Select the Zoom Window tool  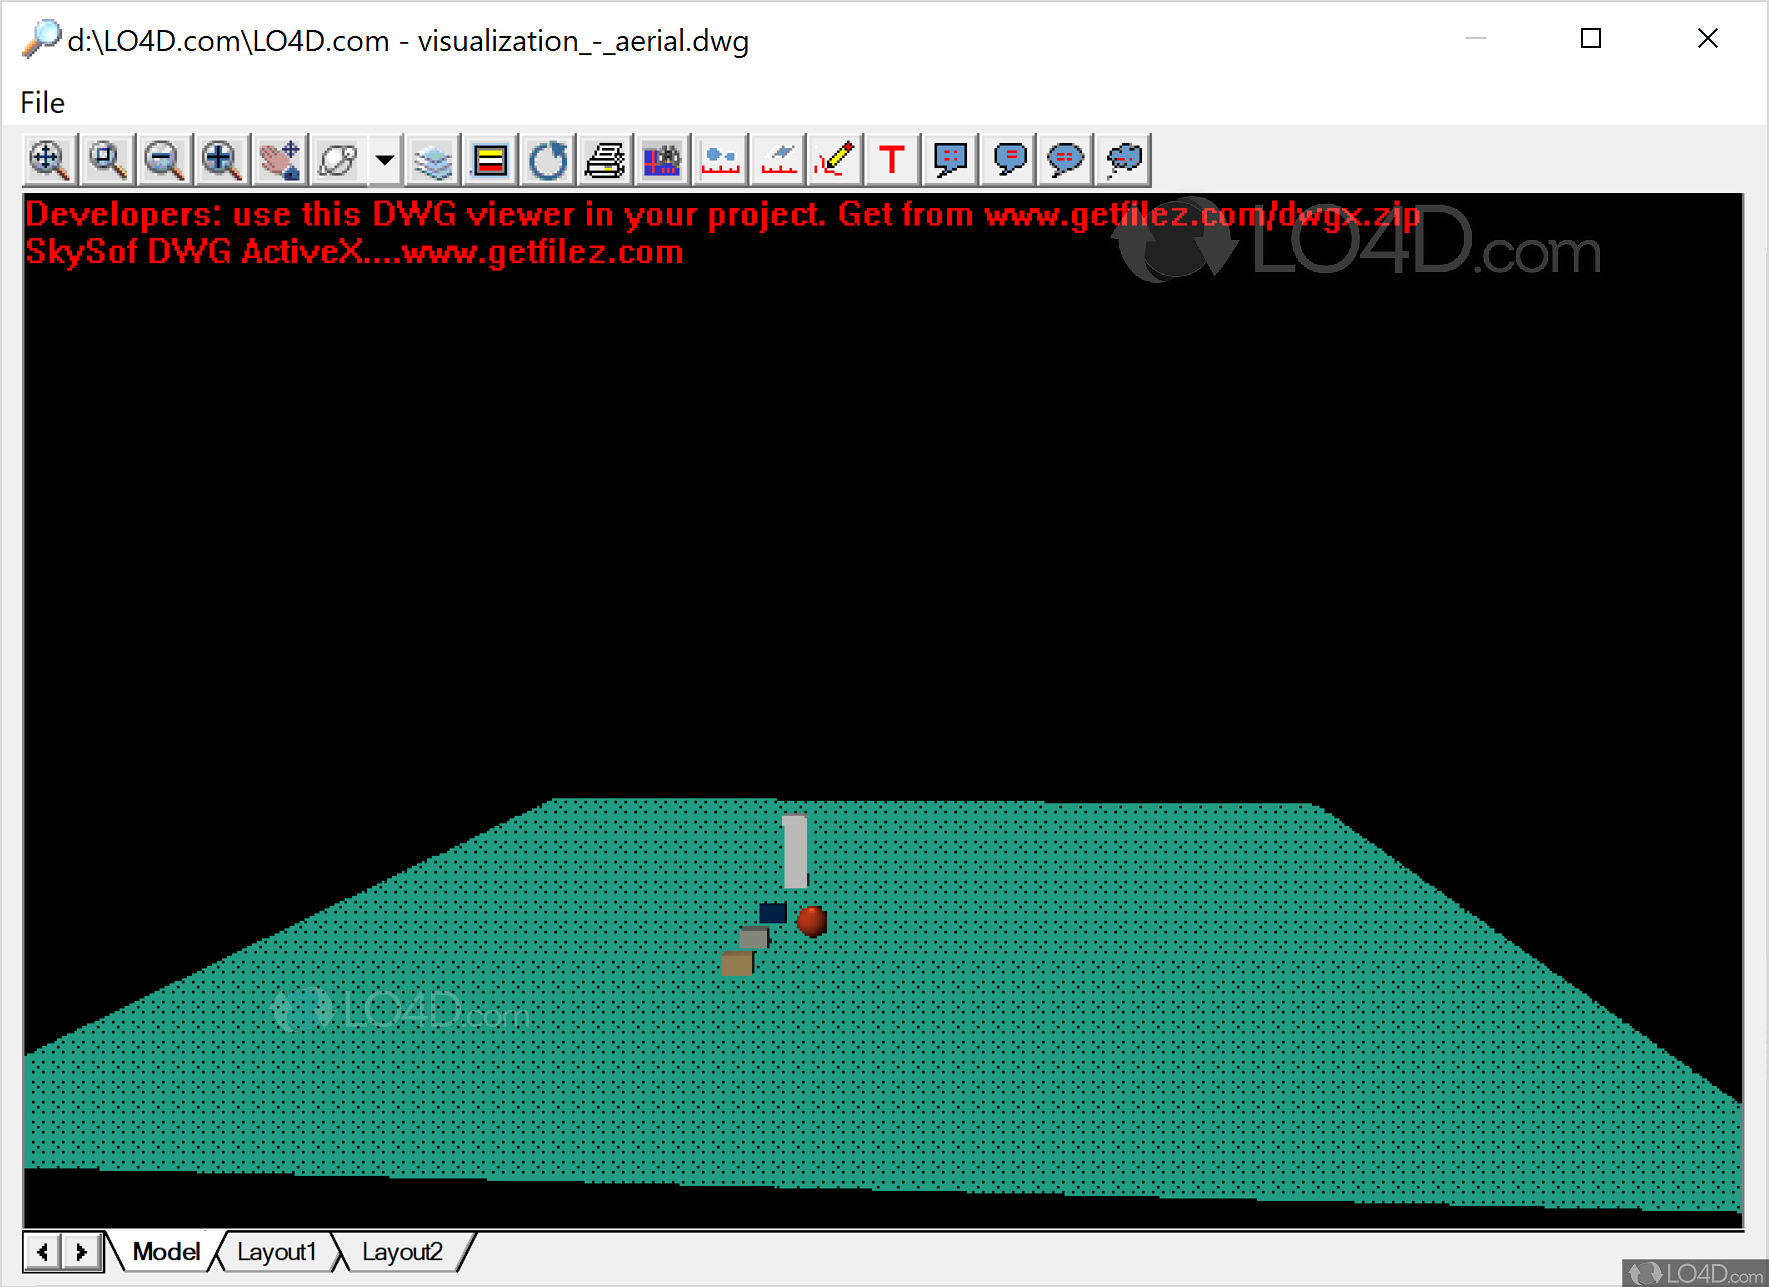coord(107,160)
